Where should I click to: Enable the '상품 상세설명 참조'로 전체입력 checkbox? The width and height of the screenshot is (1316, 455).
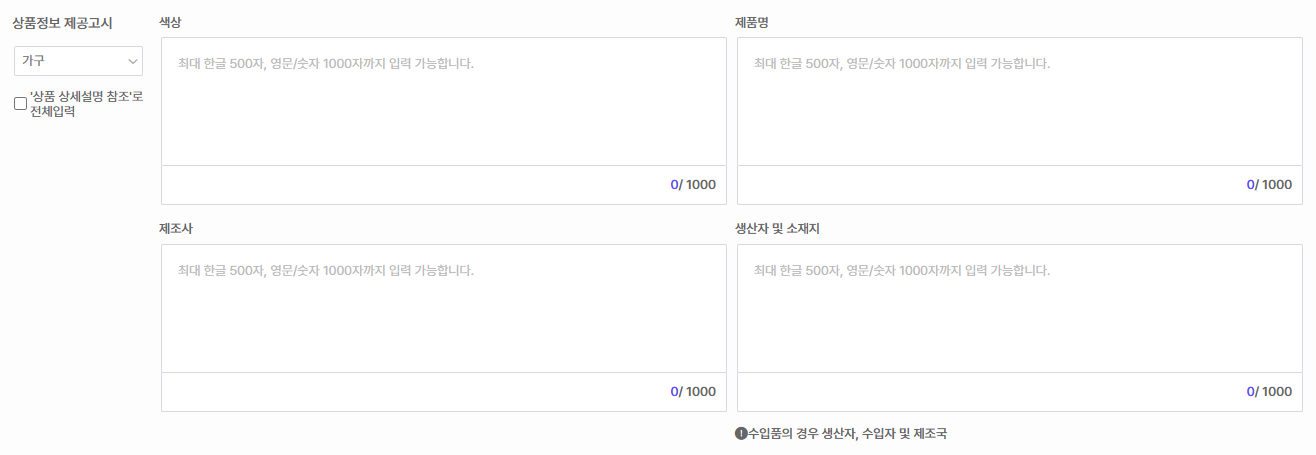pyautogui.click(x=21, y=103)
